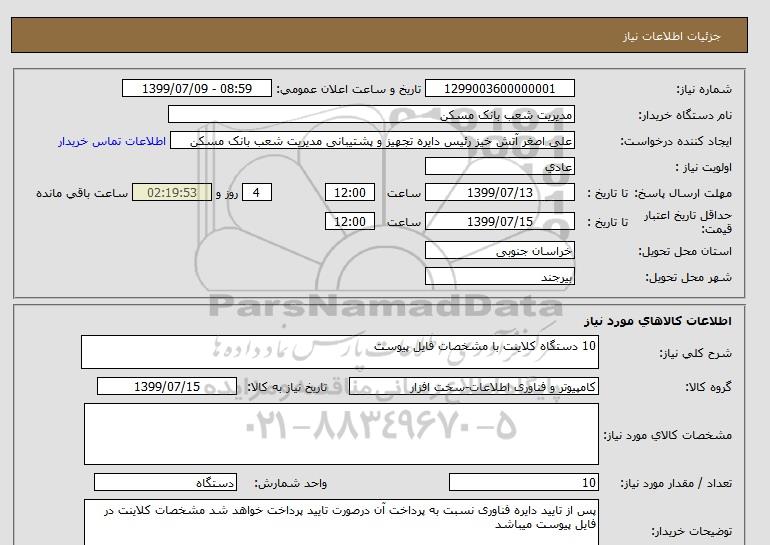Click the buyer organization field 'مدیریت شعب بانک مسکن'
The width and height of the screenshot is (770, 545).
tap(371, 114)
